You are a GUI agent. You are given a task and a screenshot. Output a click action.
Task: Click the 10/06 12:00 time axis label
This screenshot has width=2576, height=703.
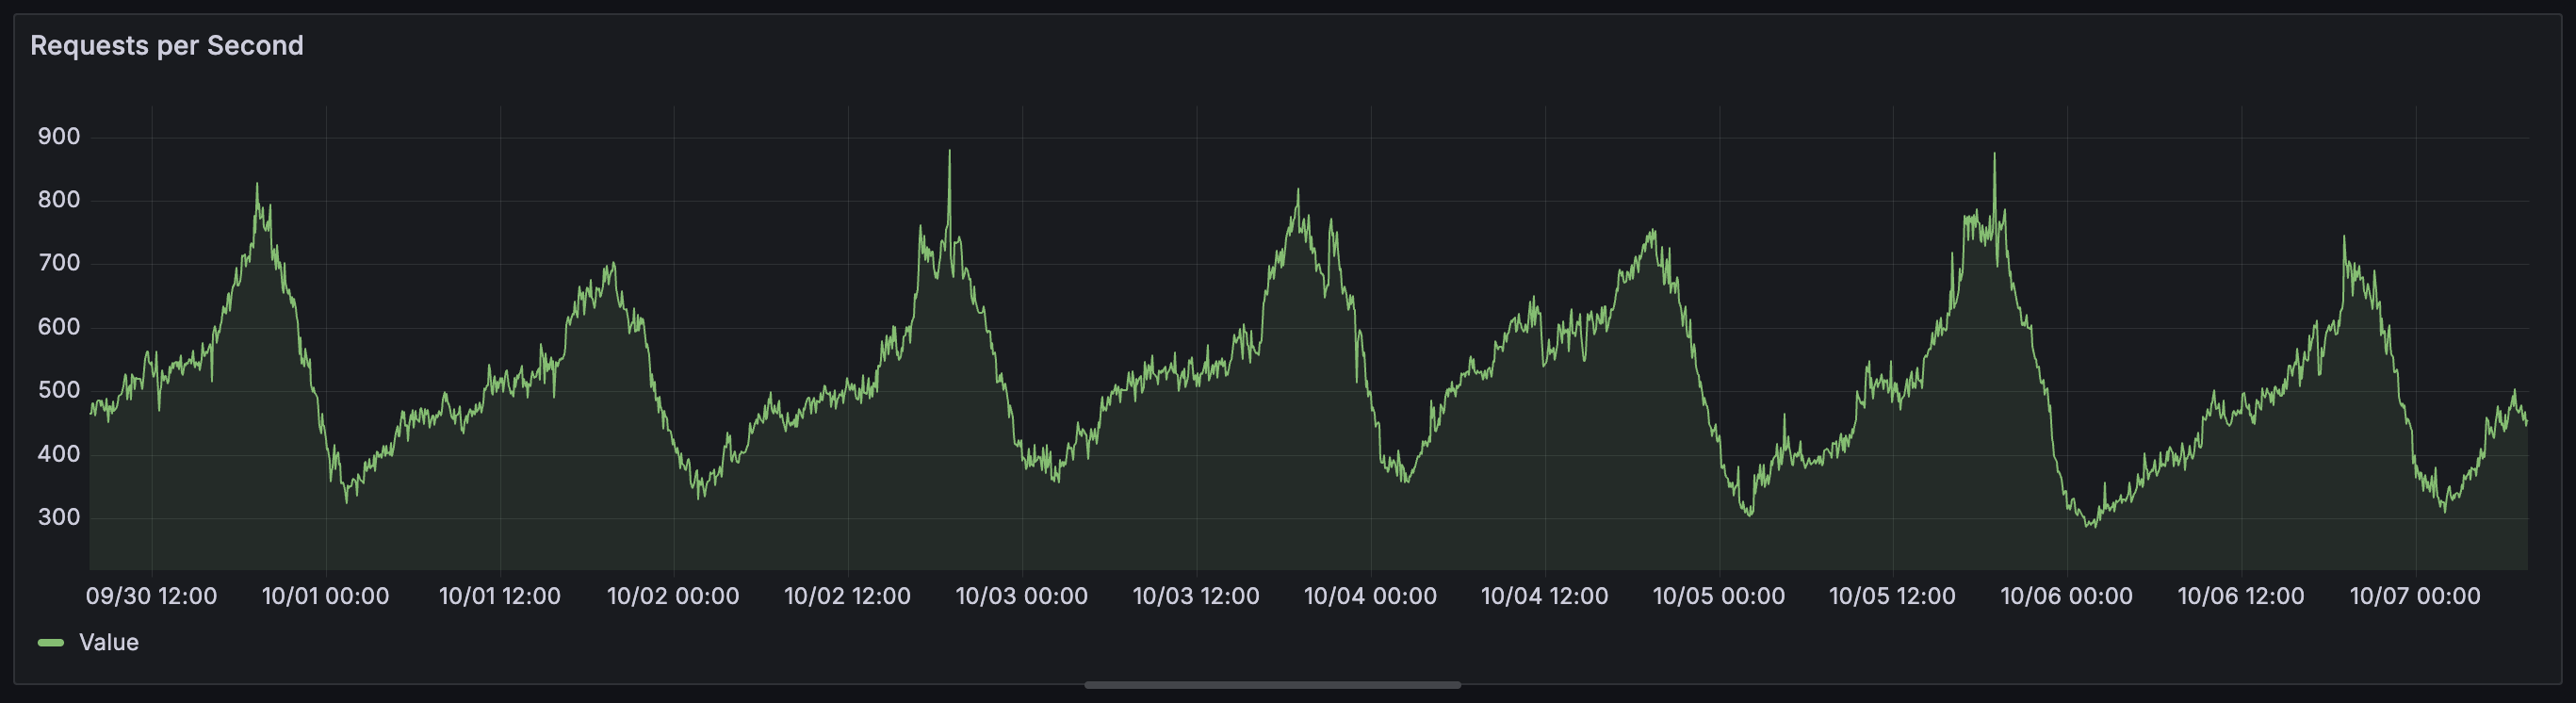(x=2241, y=597)
